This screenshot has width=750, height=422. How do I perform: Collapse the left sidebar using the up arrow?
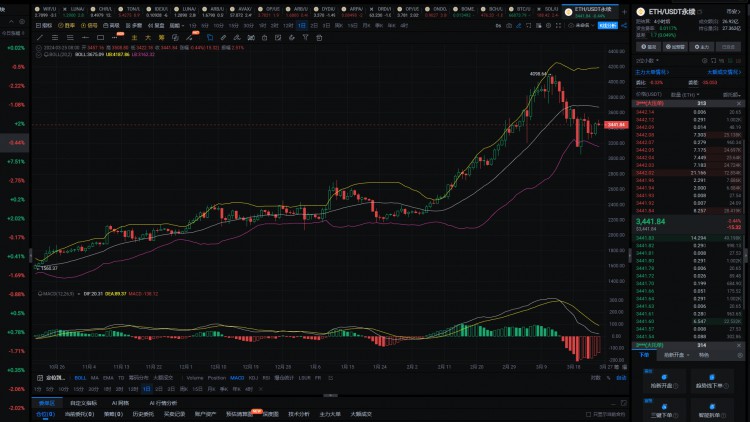pos(11,22)
